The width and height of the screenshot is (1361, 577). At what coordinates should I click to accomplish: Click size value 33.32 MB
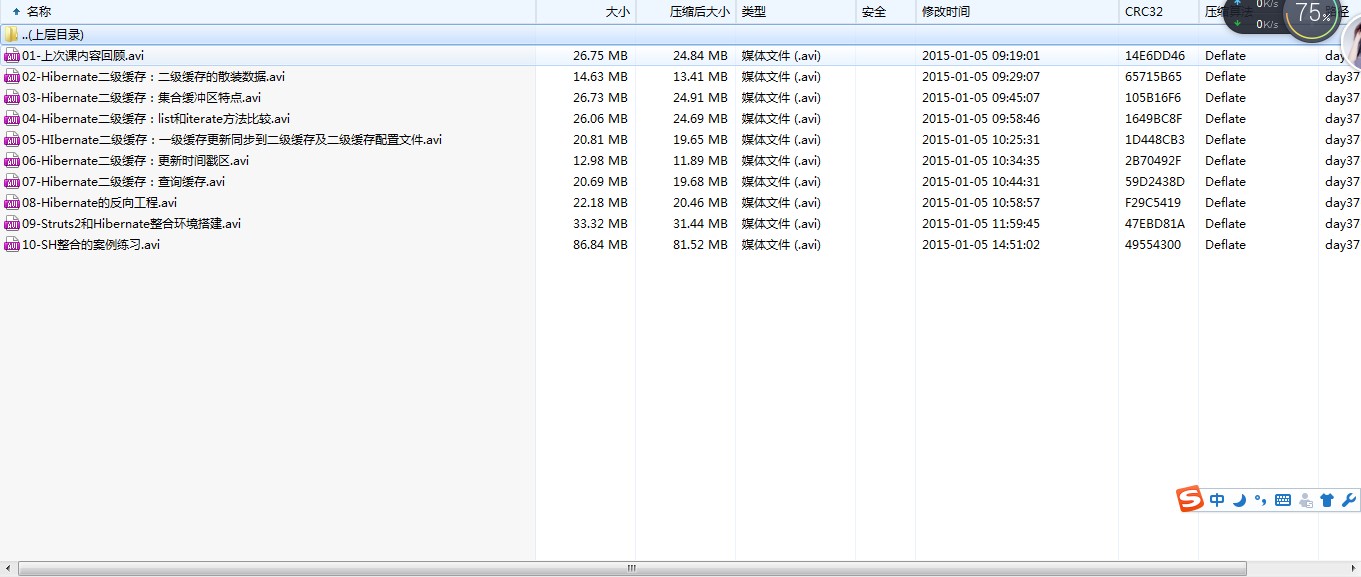click(600, 224)
